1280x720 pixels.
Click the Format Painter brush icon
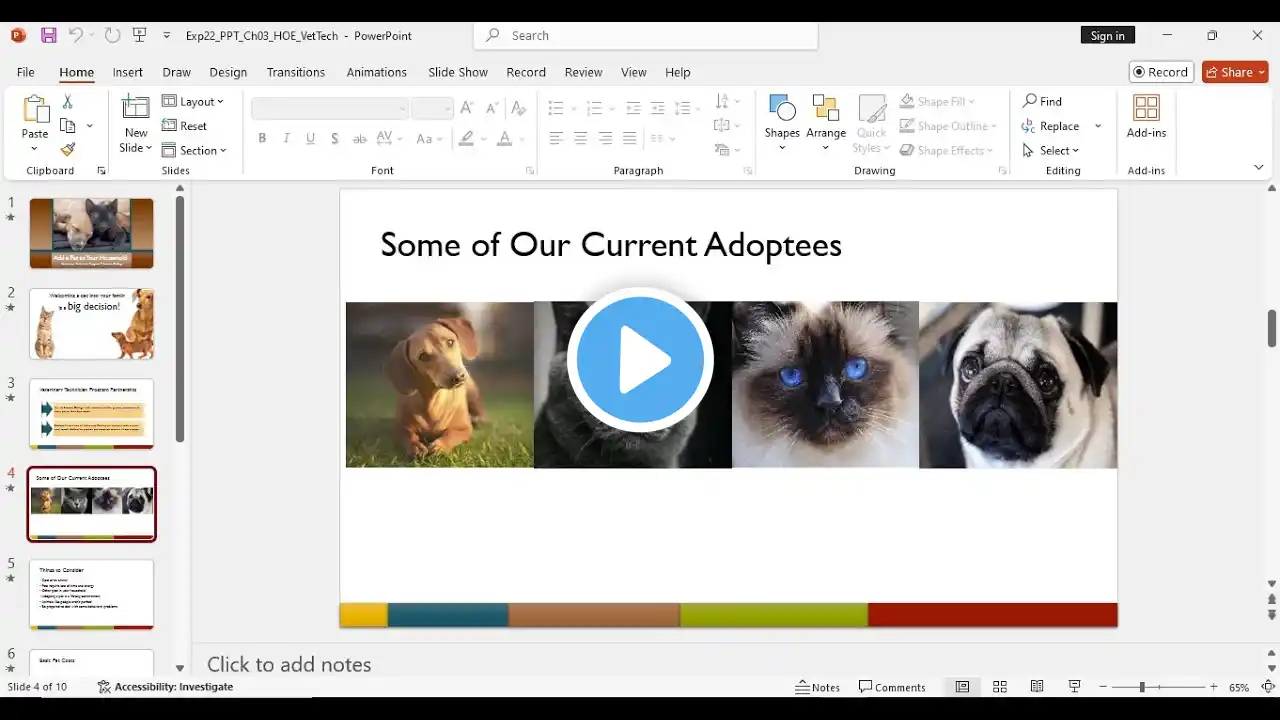coord(68,150)
